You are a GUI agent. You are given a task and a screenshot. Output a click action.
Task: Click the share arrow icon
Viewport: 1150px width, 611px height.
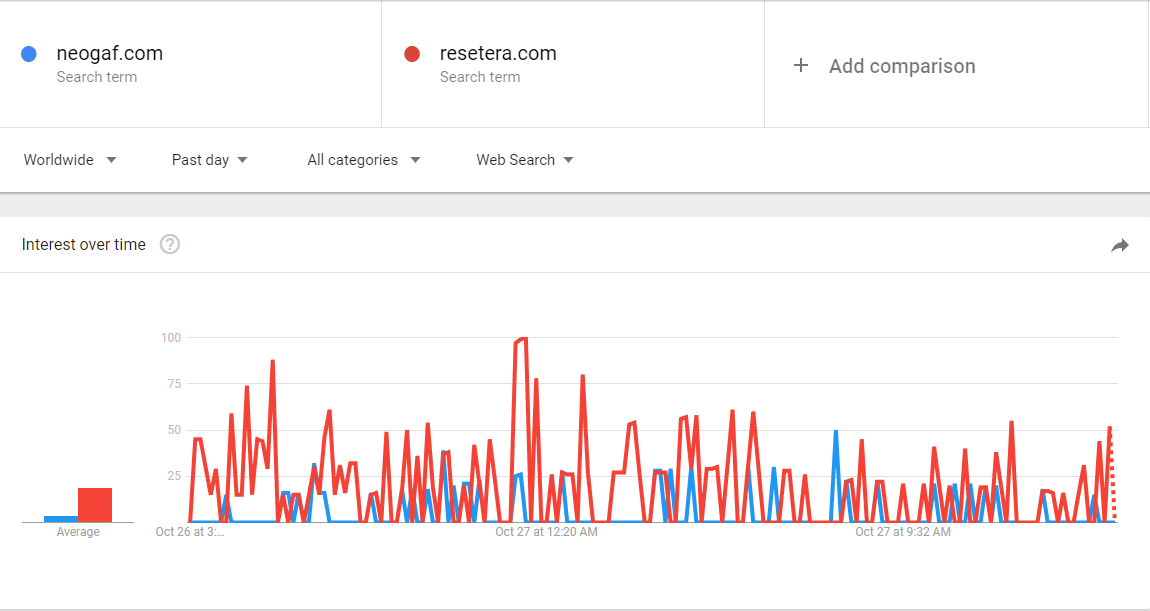pos(1119,245)
